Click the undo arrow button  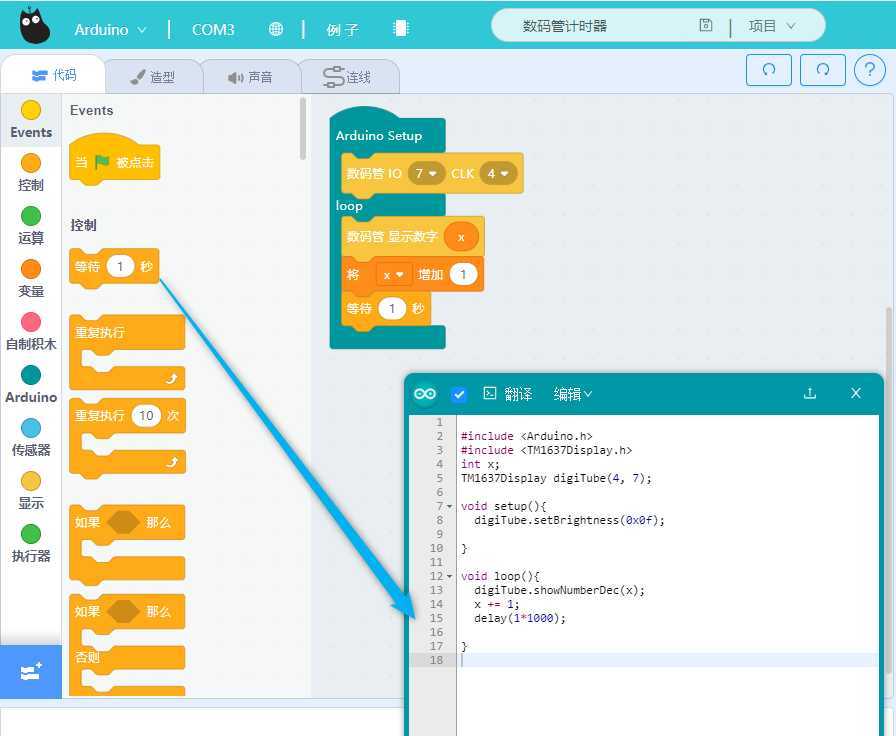pos(769,70)
